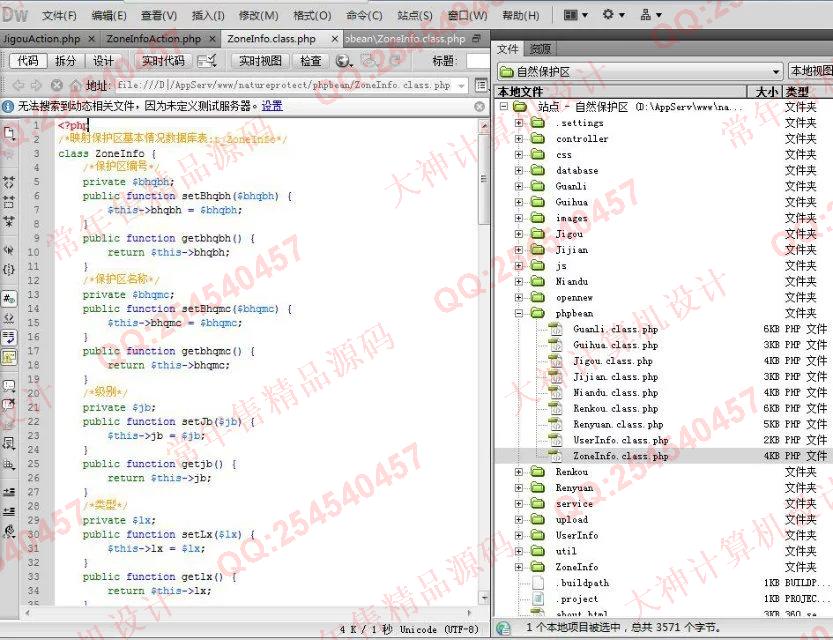
Task: Expand the controller folder
Action: click(519, 139)
